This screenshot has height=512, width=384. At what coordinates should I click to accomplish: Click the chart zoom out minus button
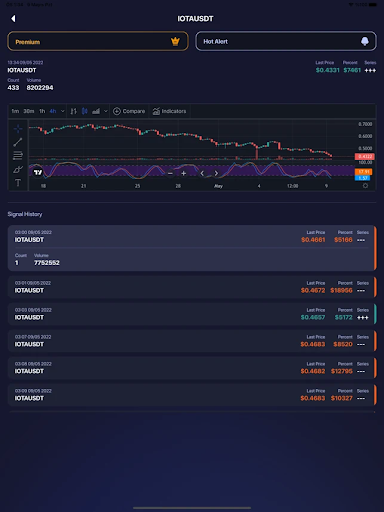click(170, 173)
